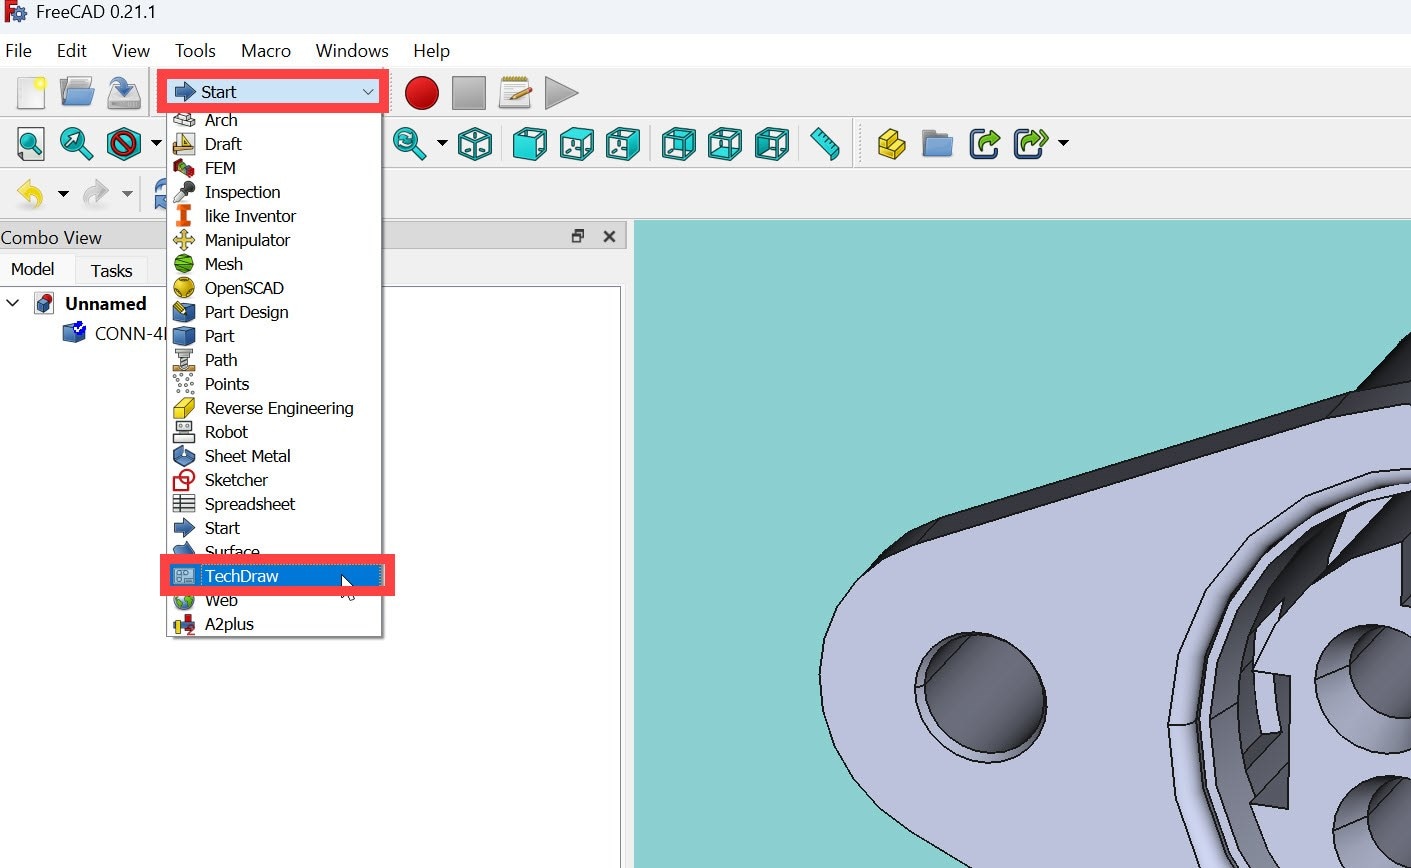Select the CONN-4 object in the model tree
Screen dimensions: 1411x868
point(128,334)
